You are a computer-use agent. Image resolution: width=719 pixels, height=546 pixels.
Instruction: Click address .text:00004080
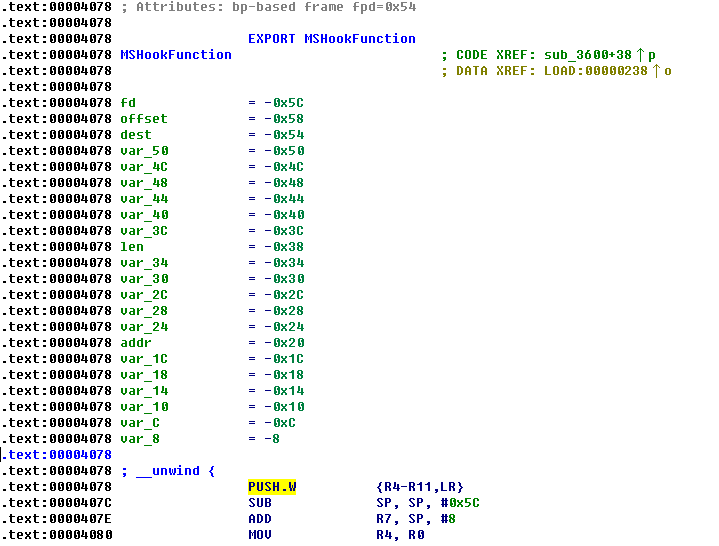coord(57,535)
